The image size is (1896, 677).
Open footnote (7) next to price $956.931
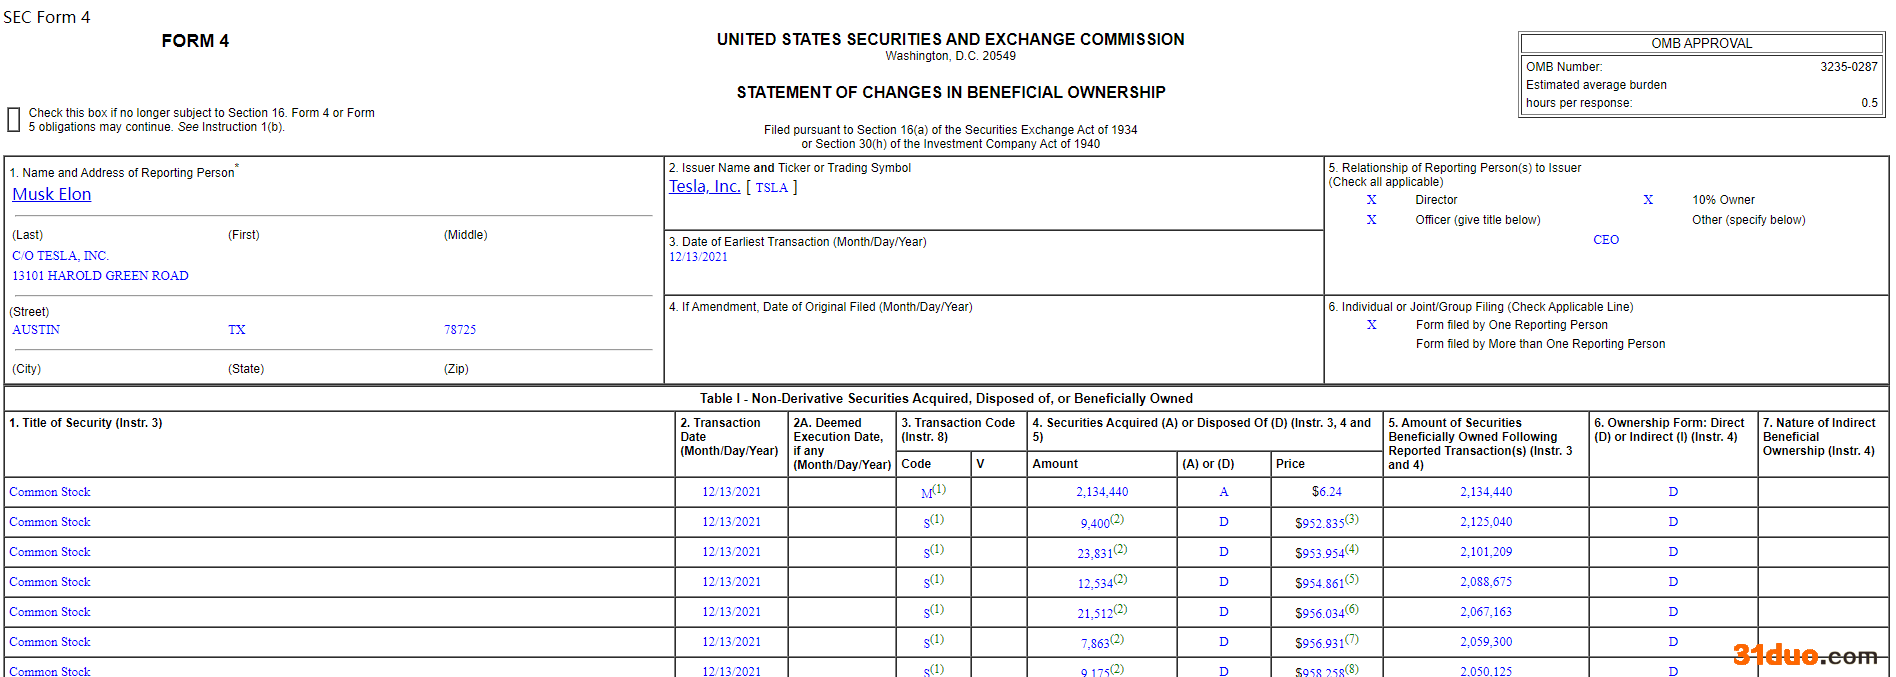(x=1351, y=639)
